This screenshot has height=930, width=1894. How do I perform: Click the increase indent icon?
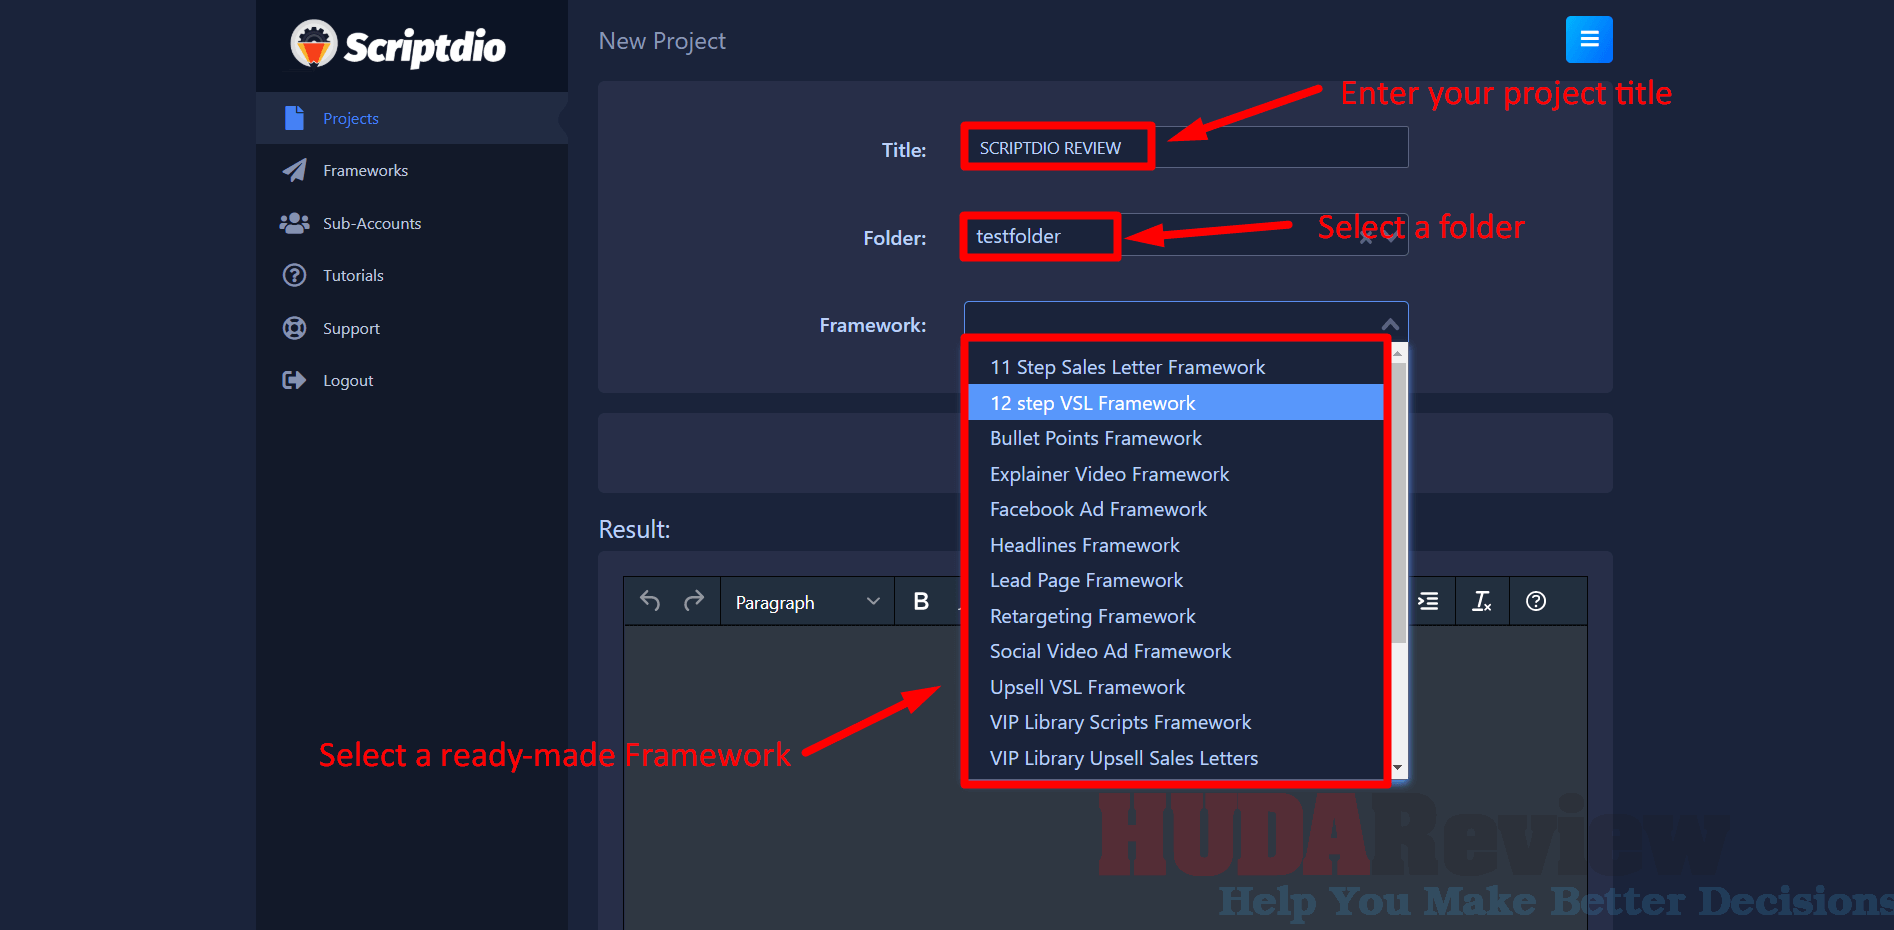tap(1428, 601)
